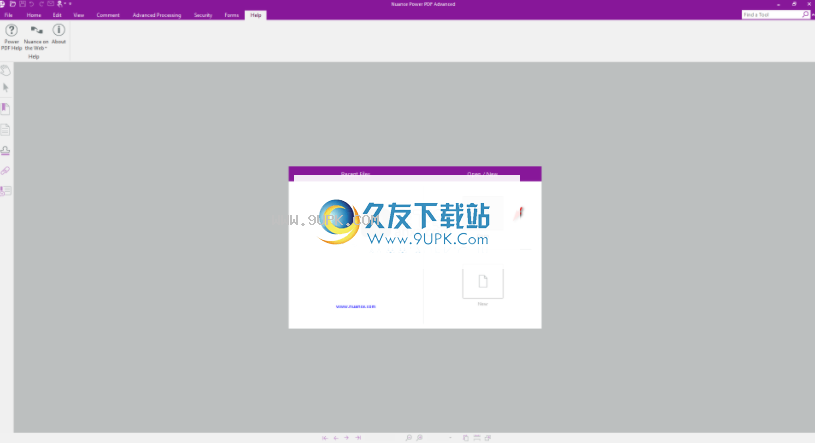This screenshot has width=815, height=445.
Task: Open the Advanced Processing tab
Action: (x=157, y=15)
